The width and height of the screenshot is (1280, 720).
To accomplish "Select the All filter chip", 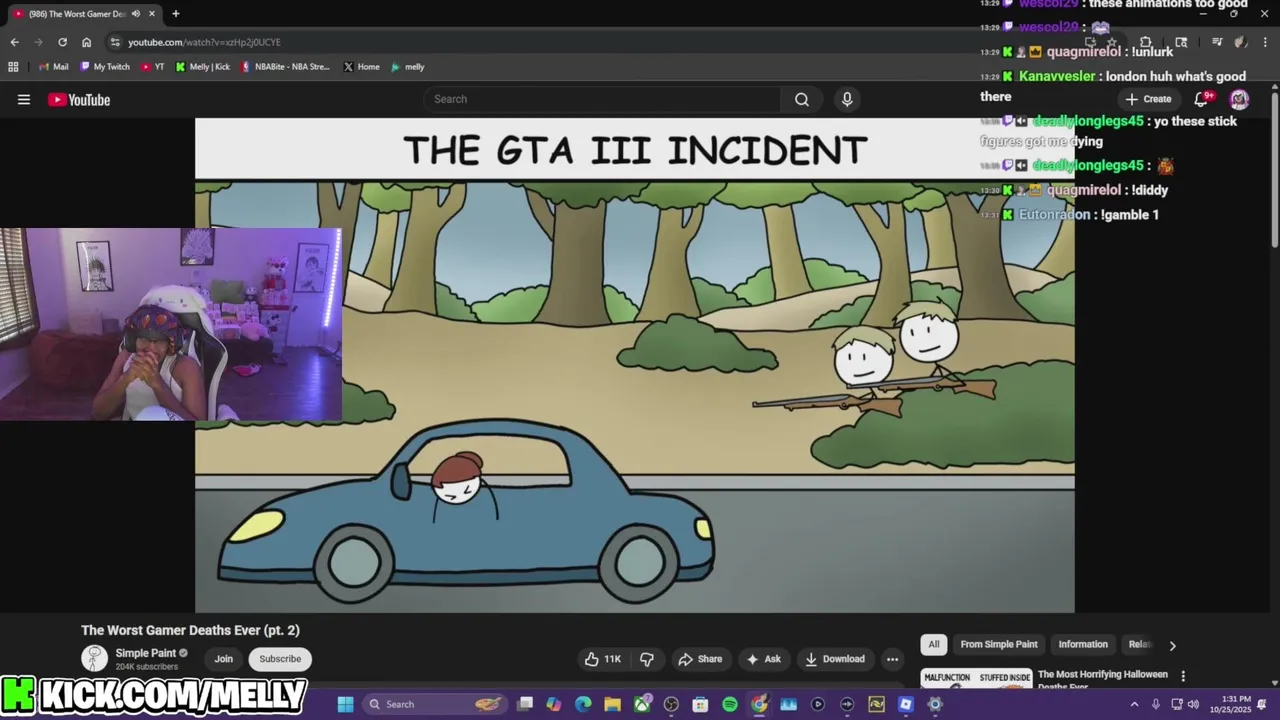I will [x=934, y=645].
